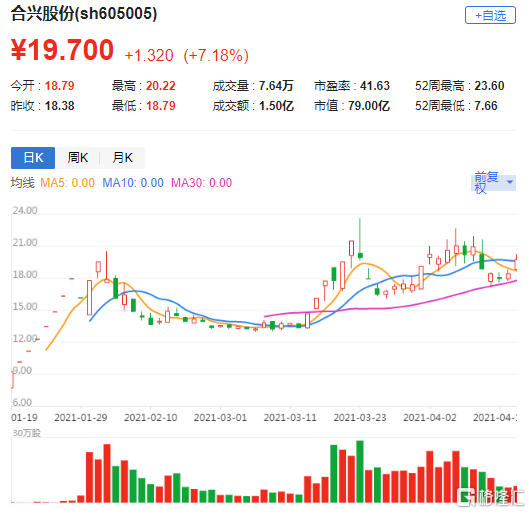Screen dimensions: 531x514
Task: Click the 成交量 value 7.64万
Action: (276, 86)
